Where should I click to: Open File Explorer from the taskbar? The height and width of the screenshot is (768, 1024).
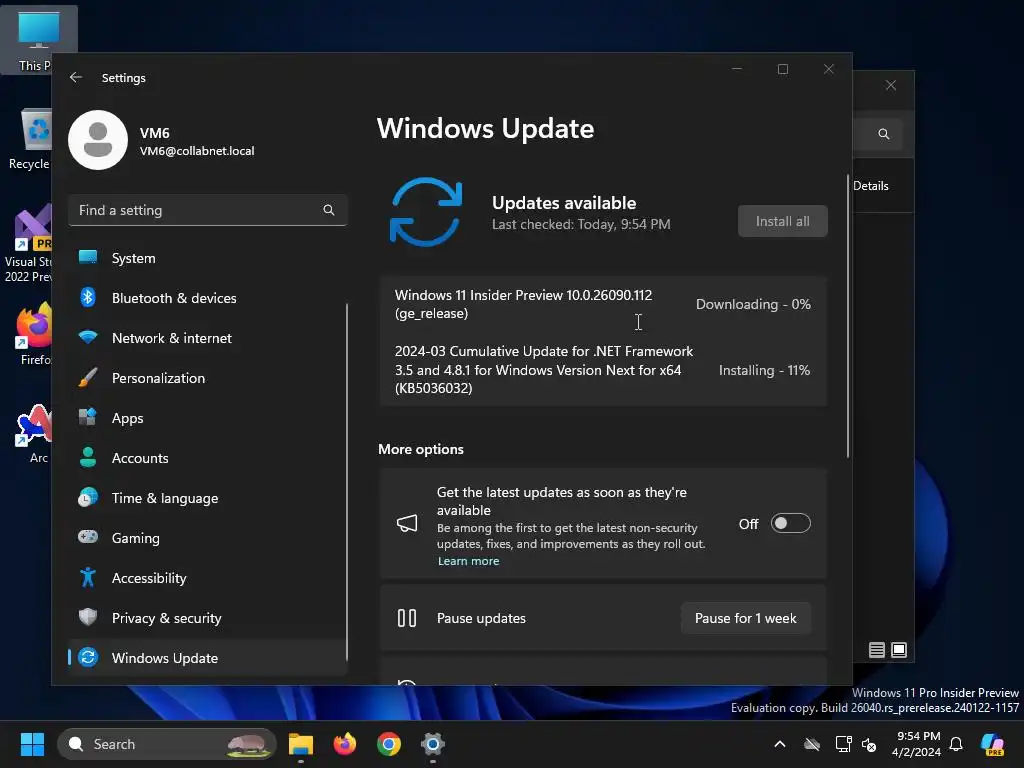pos(301,744)
